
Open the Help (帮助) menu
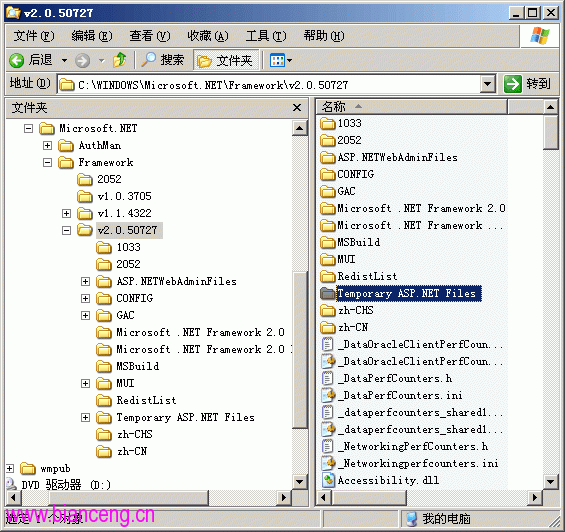point(324,36)
